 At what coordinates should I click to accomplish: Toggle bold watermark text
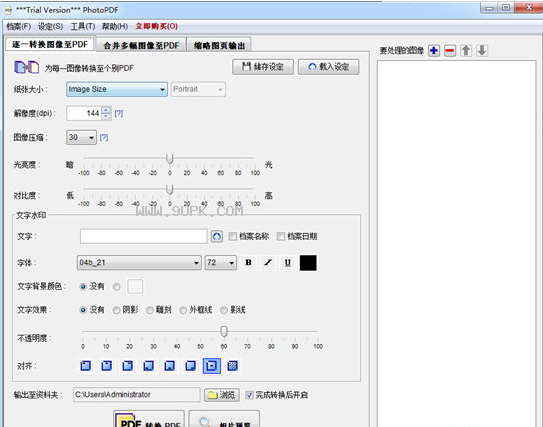tap(248, 263)
